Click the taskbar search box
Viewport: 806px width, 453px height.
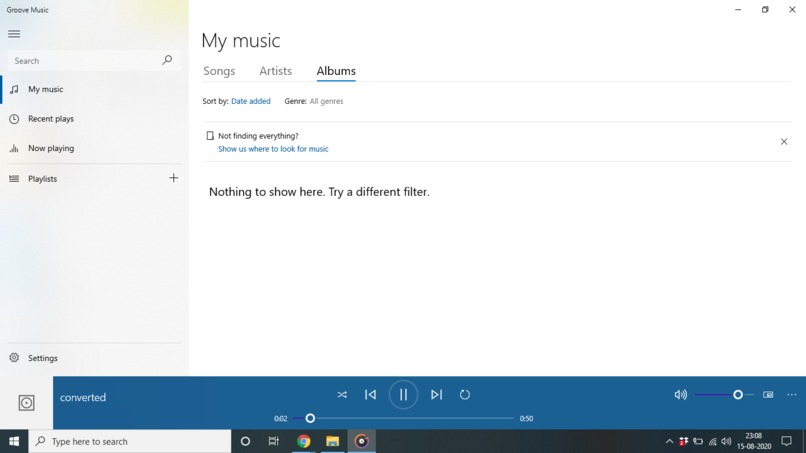(130, 441)
